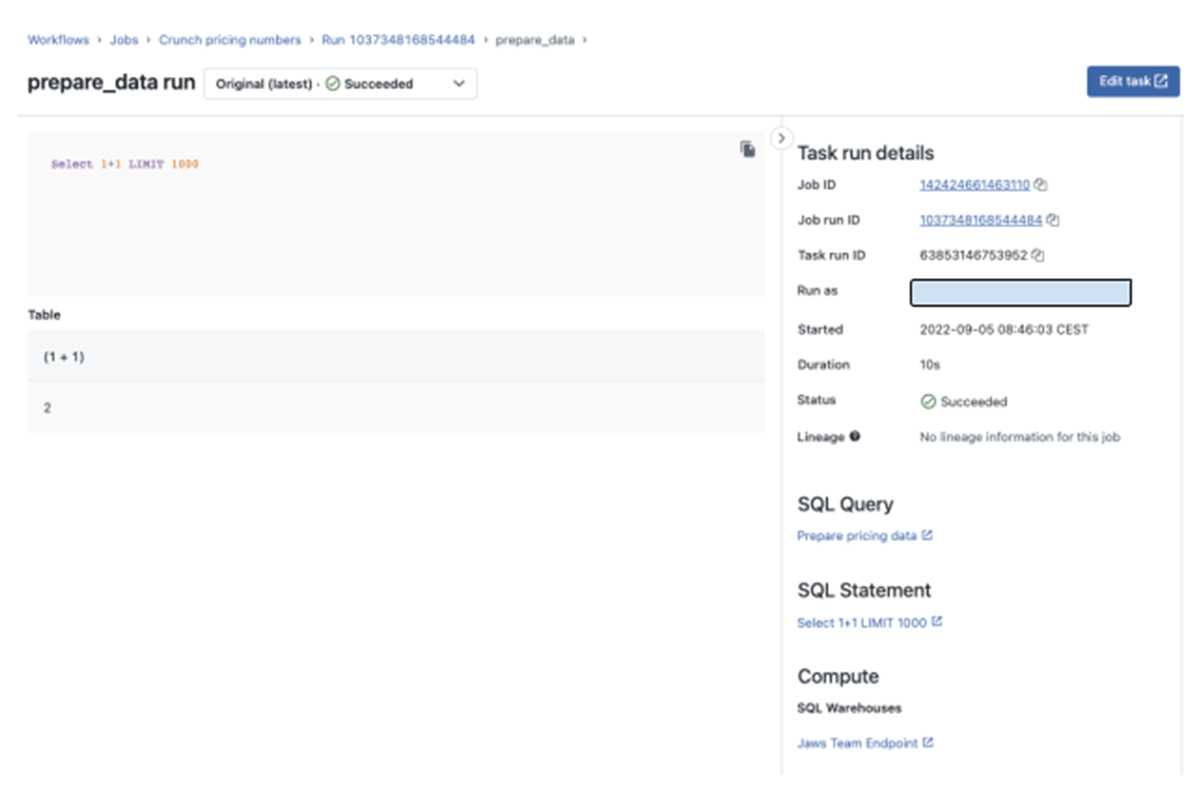Copy the Job ID value
The image size is (1200, 801).
tap(1041, 185)
